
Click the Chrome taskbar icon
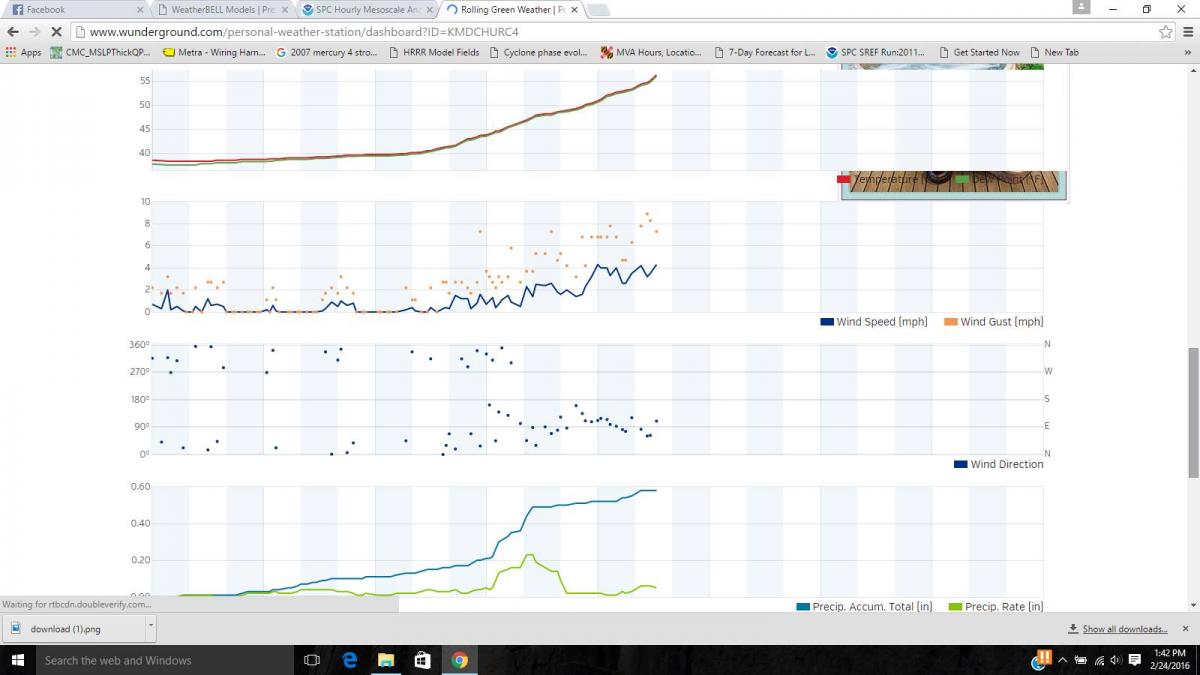click(459, 660)
